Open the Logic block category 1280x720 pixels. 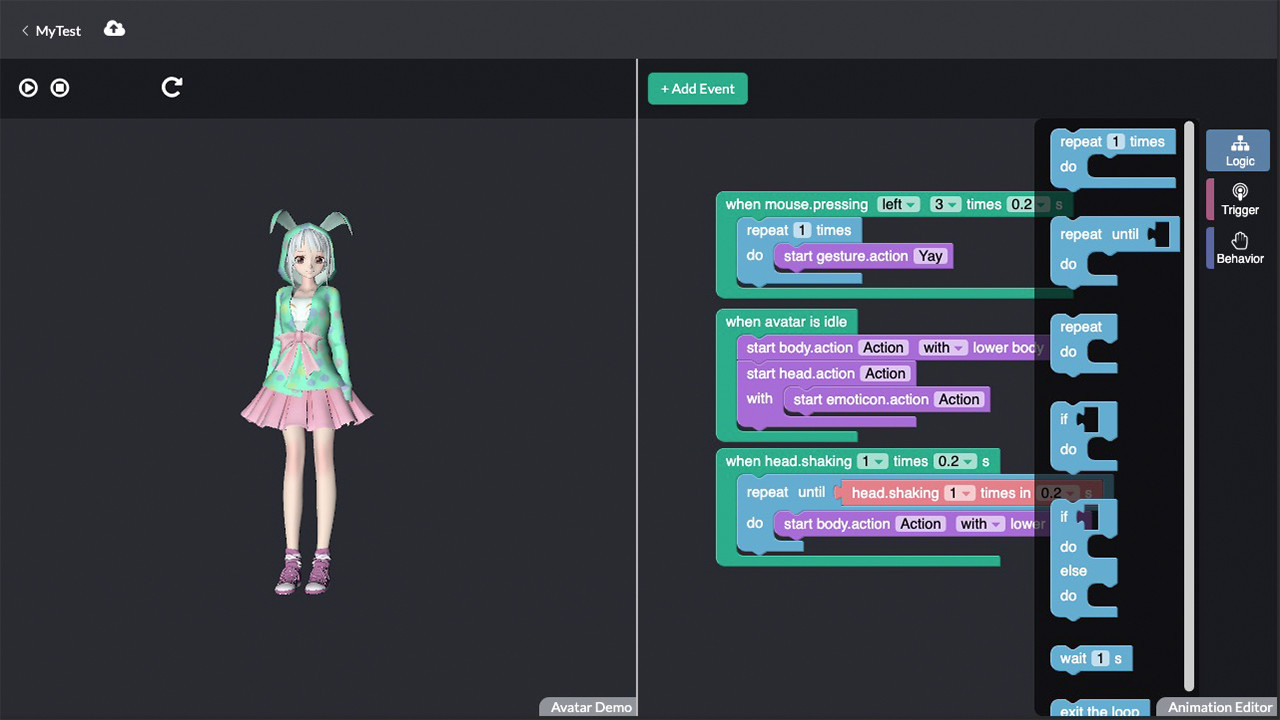point(1238,150)
